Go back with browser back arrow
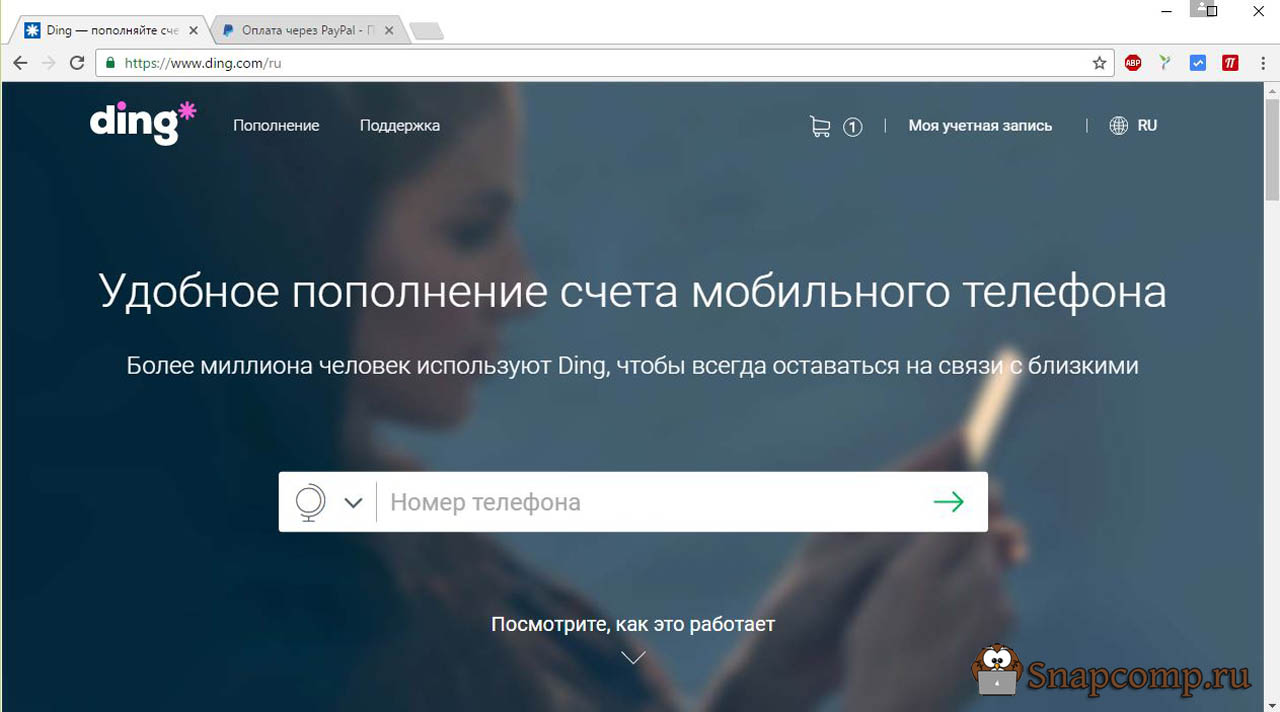Viewport: 1280px width, 712px height. (x=20, y=63)
